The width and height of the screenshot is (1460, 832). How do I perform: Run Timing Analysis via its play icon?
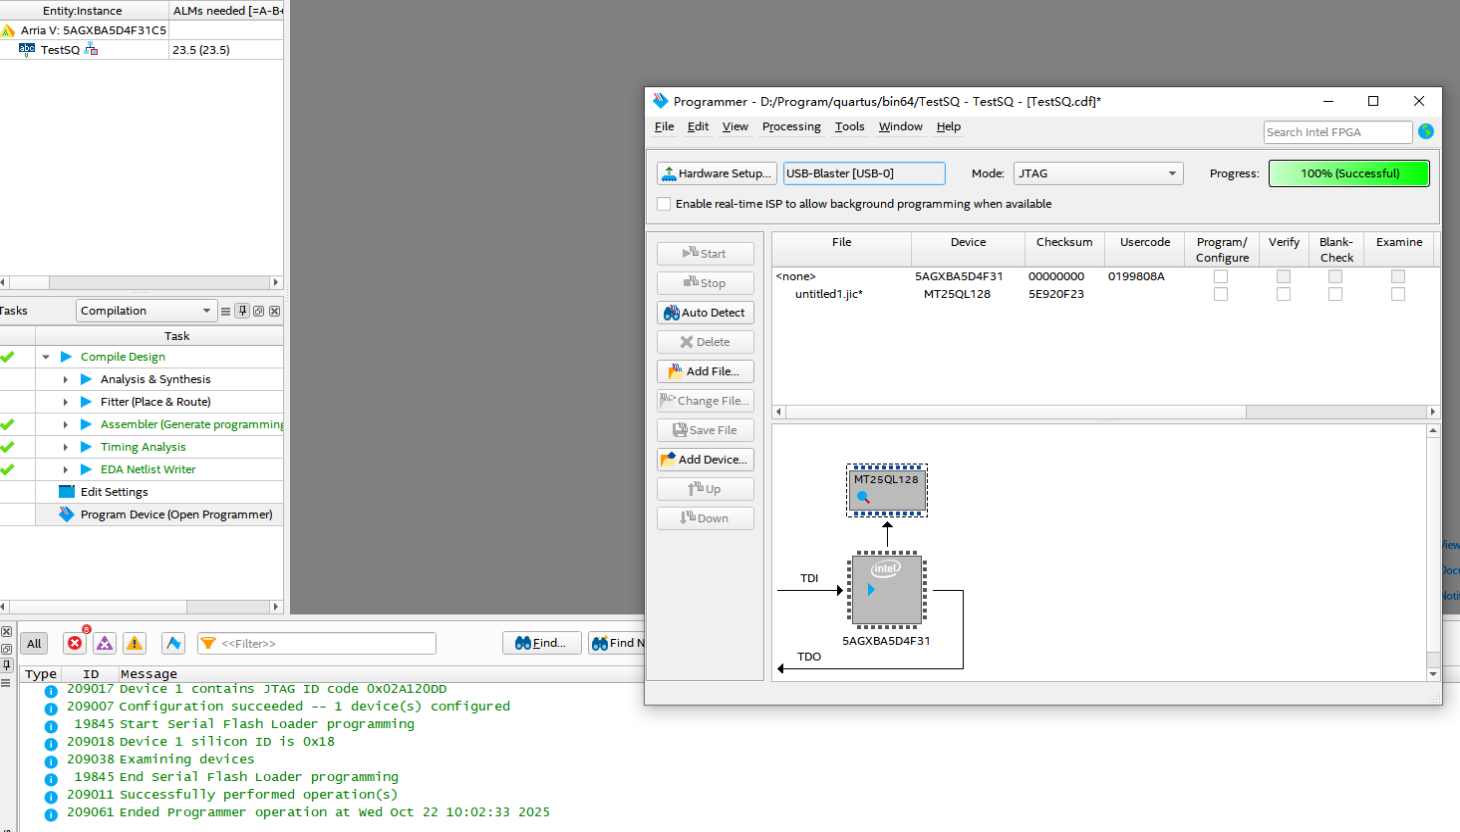[86, 447]
